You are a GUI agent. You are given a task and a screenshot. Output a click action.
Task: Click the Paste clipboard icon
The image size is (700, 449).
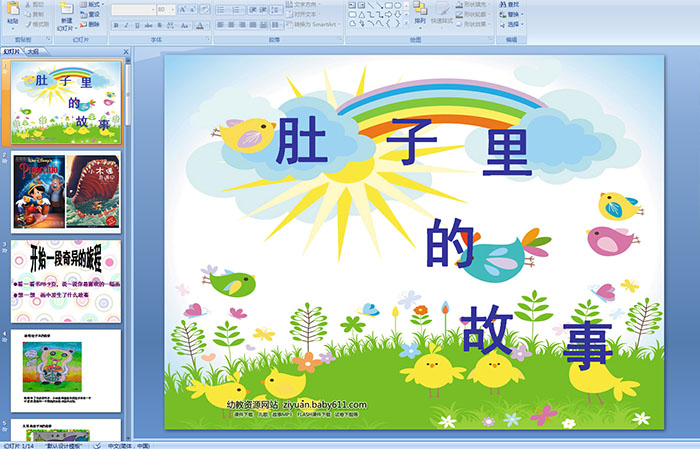coord(13,8)
